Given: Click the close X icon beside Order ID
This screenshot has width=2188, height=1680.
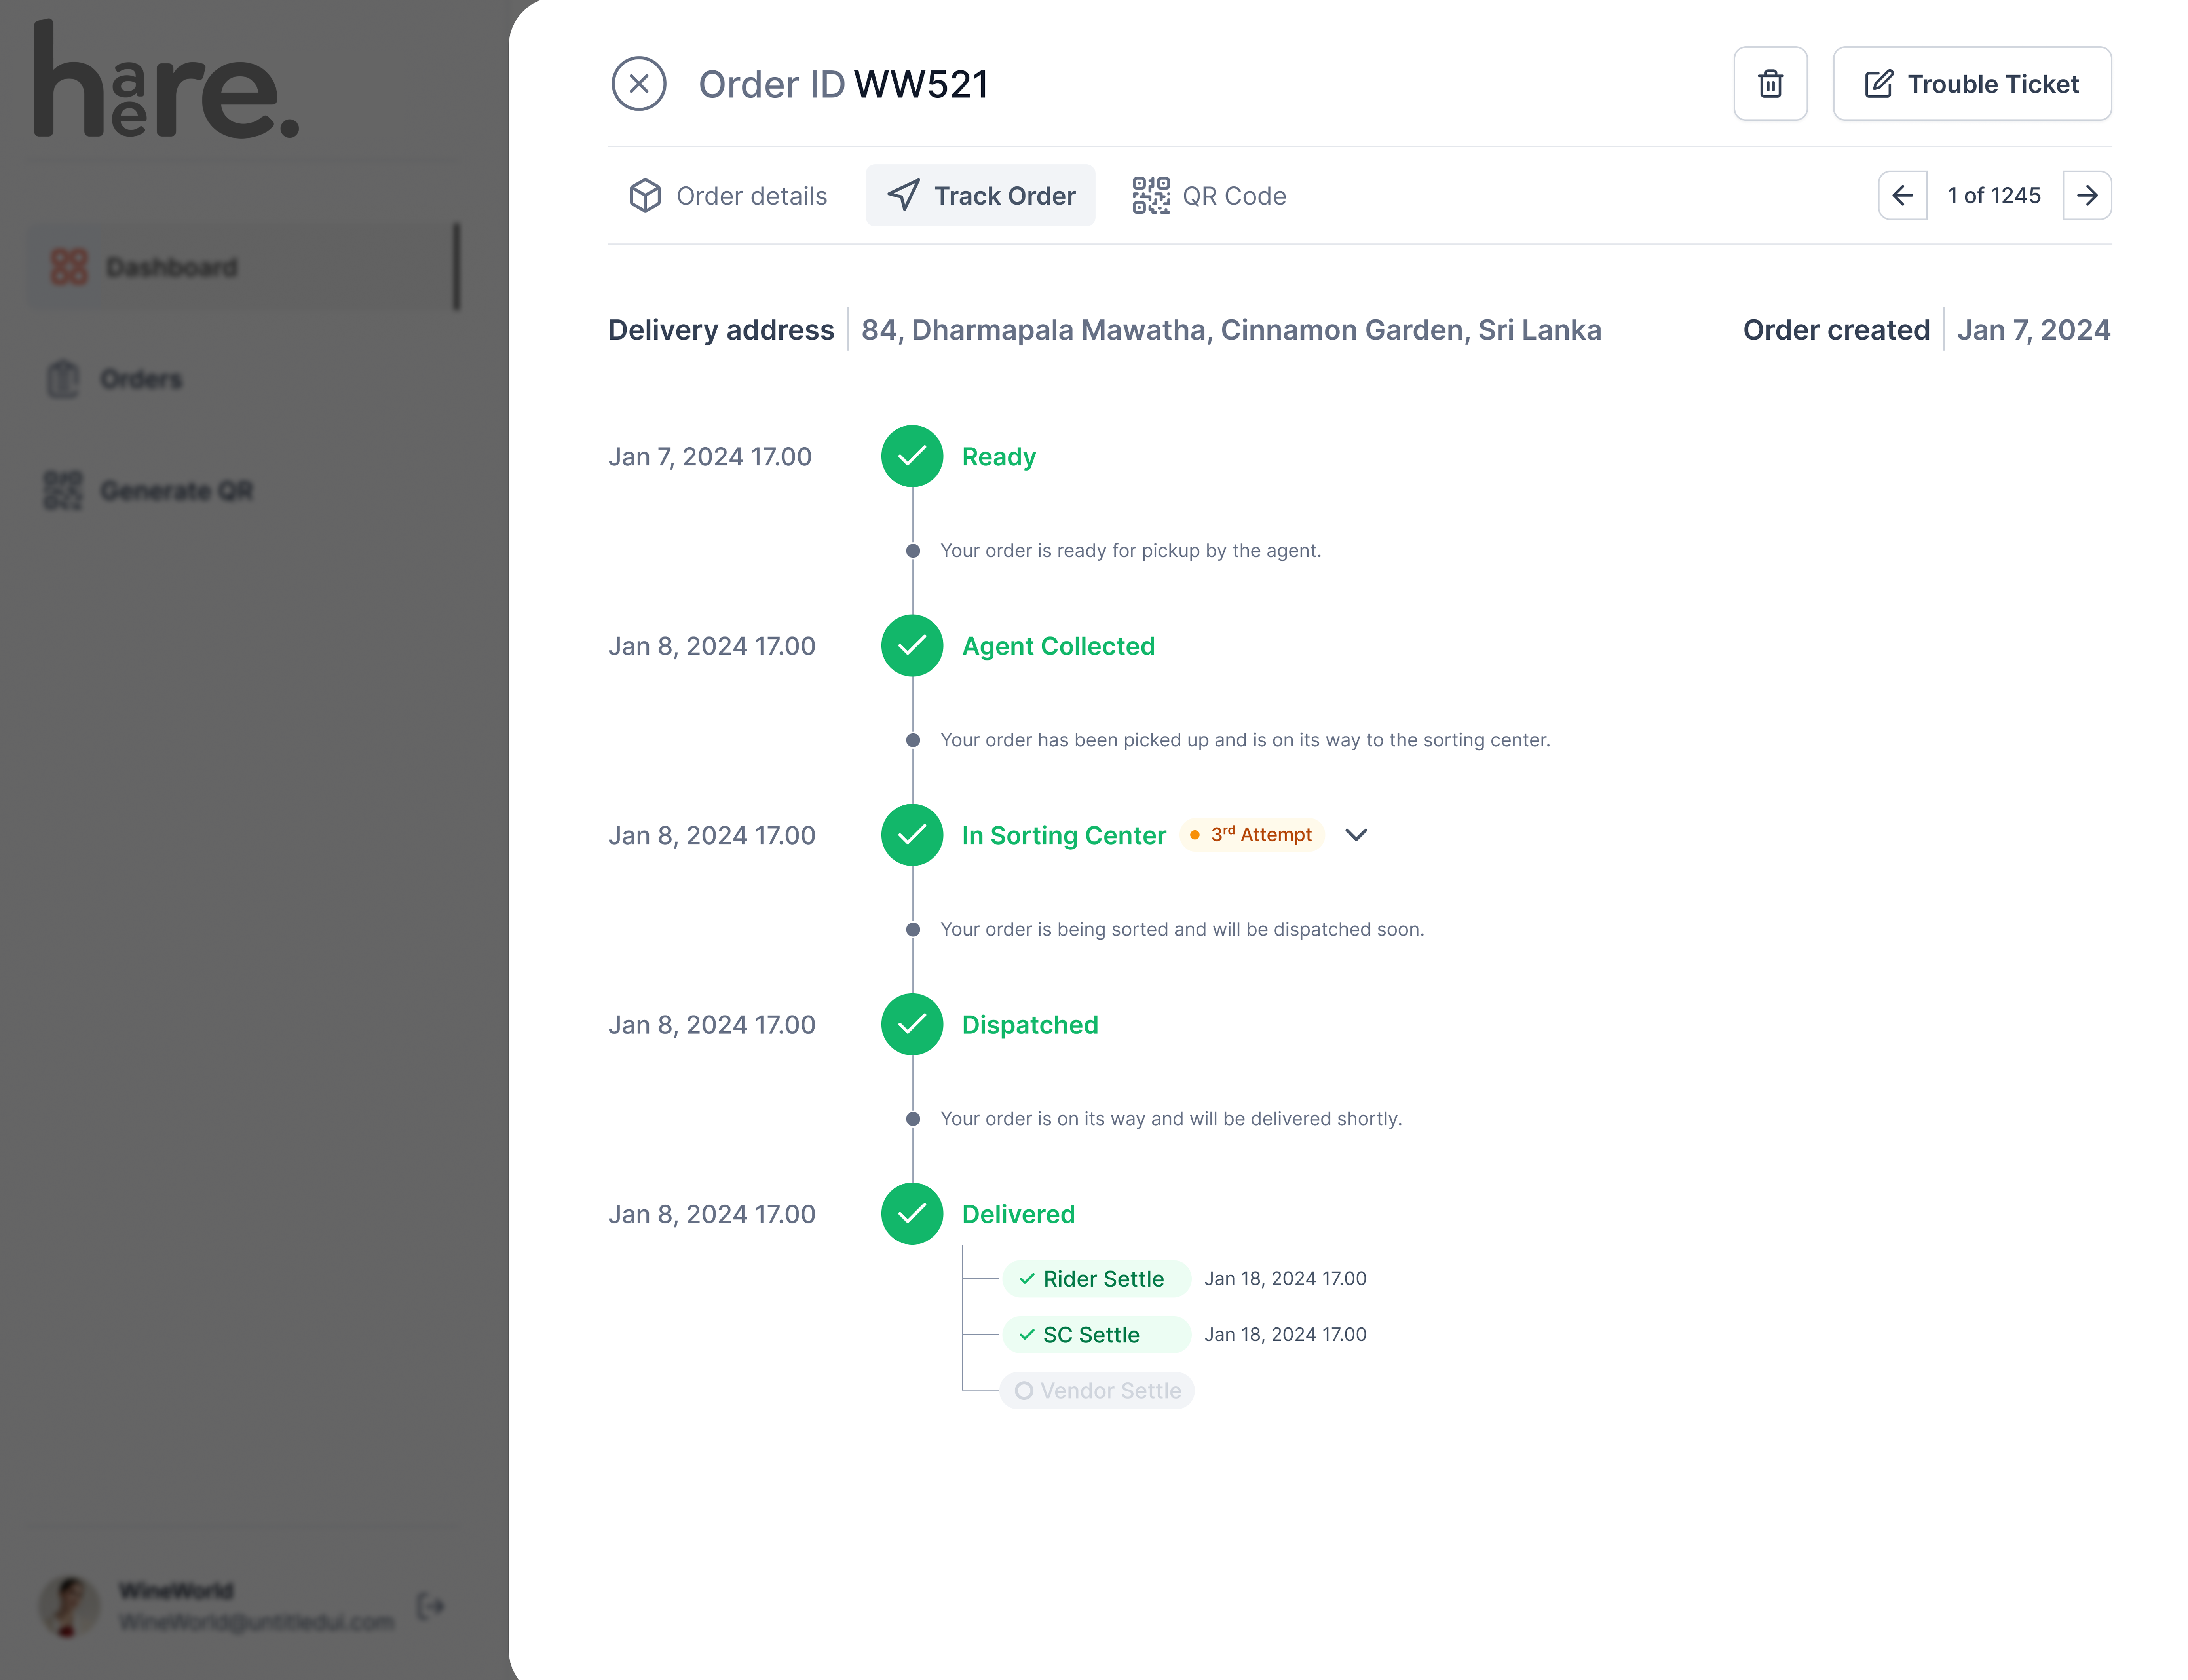Looking at the screenshot, I should tap(639, 84).
